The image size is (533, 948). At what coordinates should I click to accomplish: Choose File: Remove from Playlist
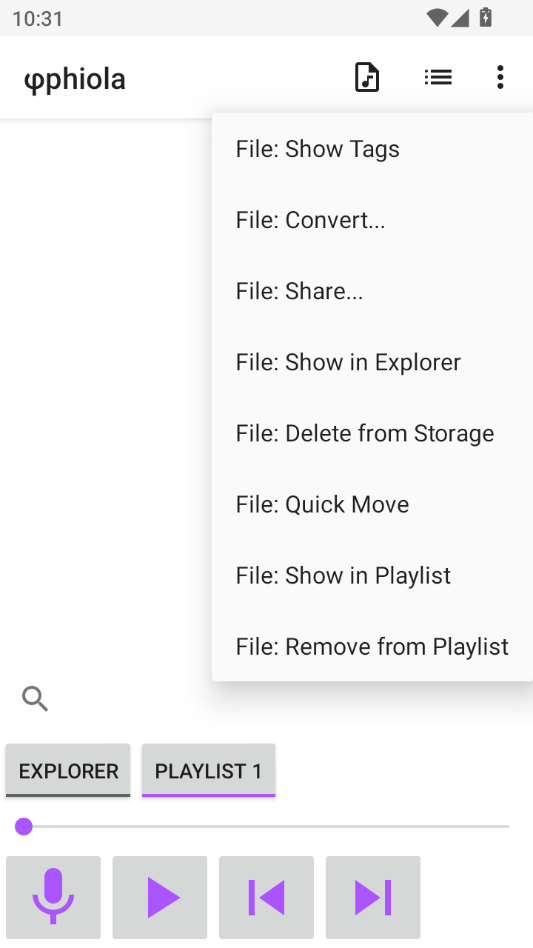click(372, 646)
